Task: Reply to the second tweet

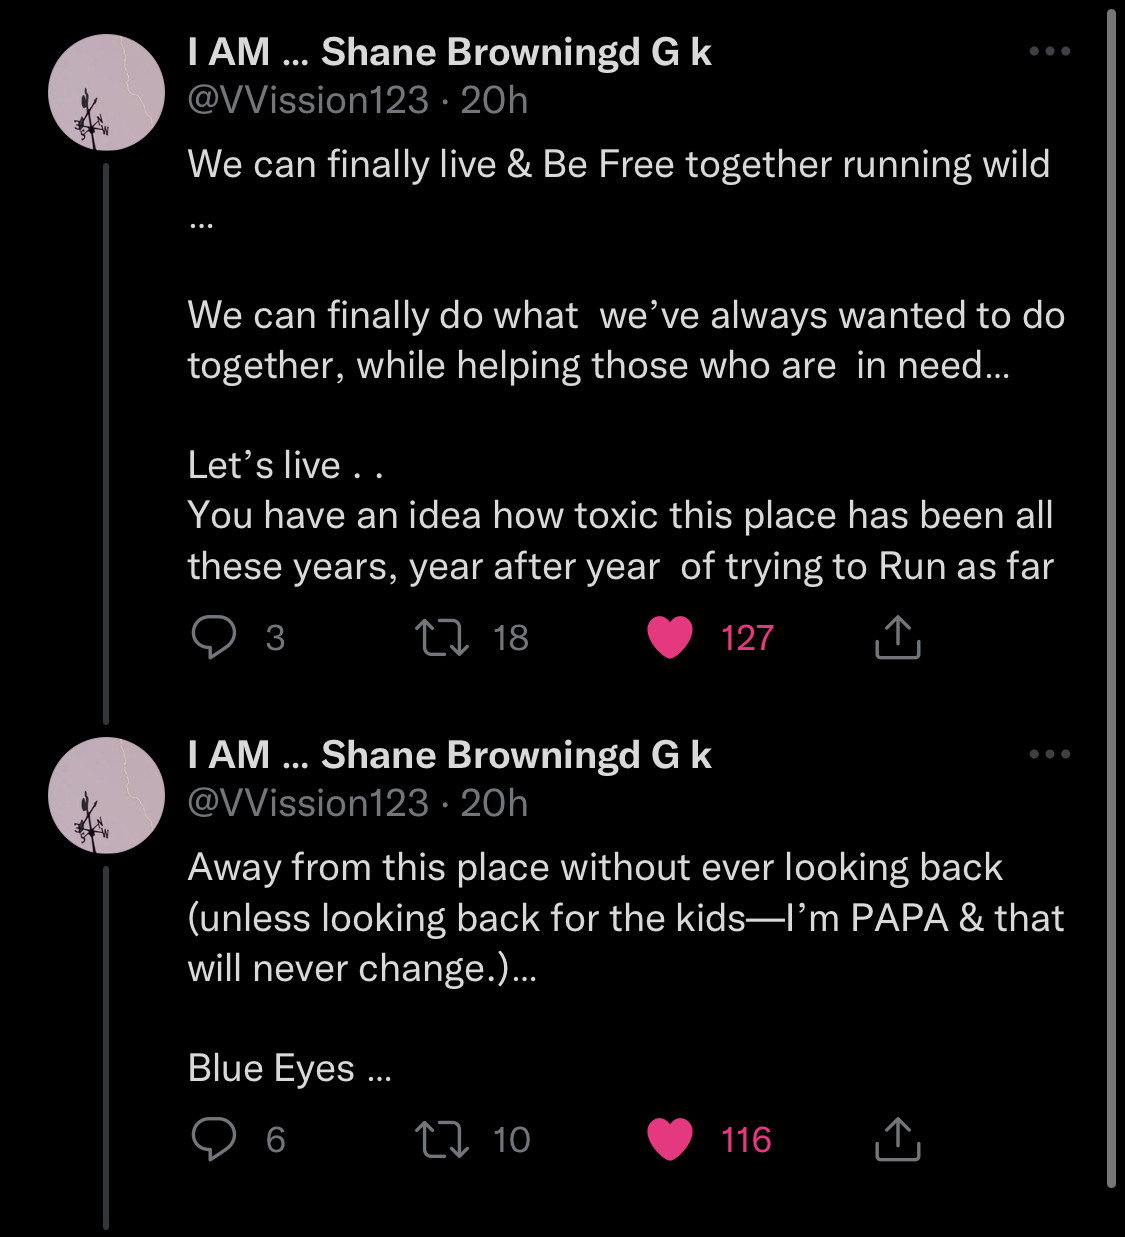Action: 214,1139
